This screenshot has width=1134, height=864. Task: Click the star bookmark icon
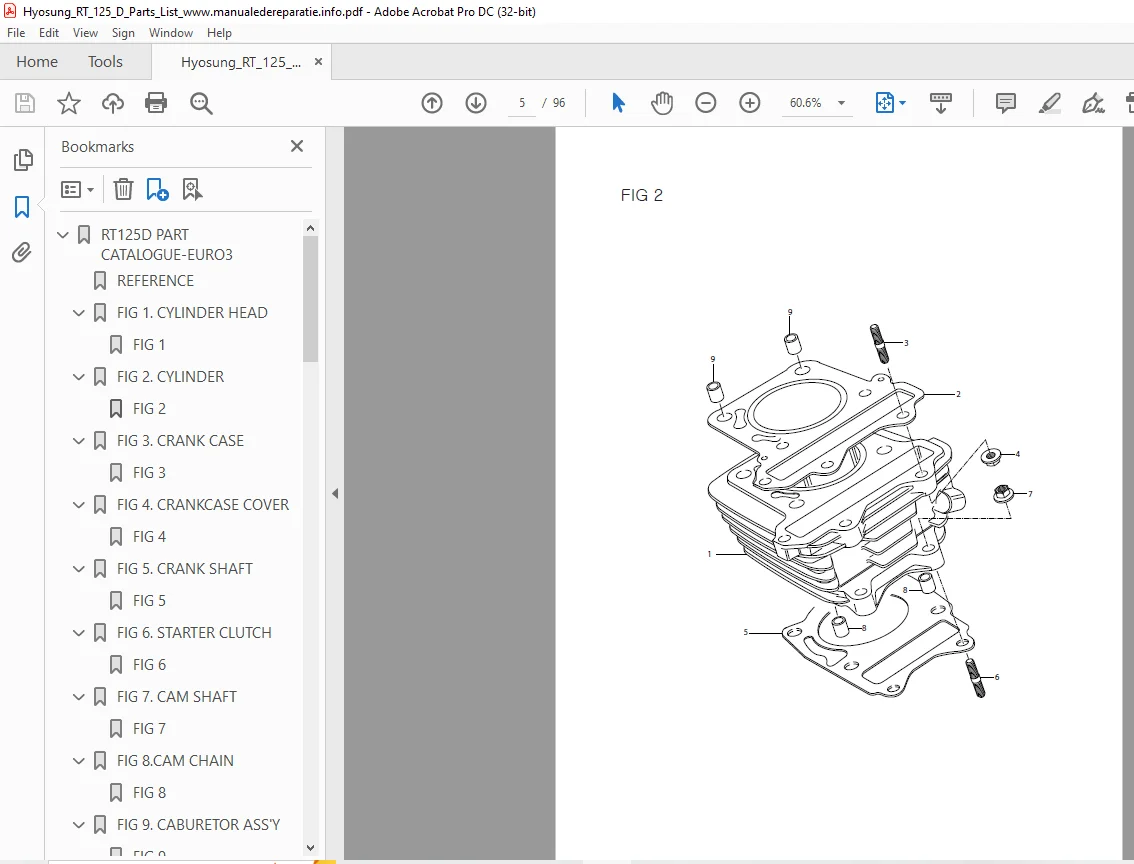(x=69, y=103)
